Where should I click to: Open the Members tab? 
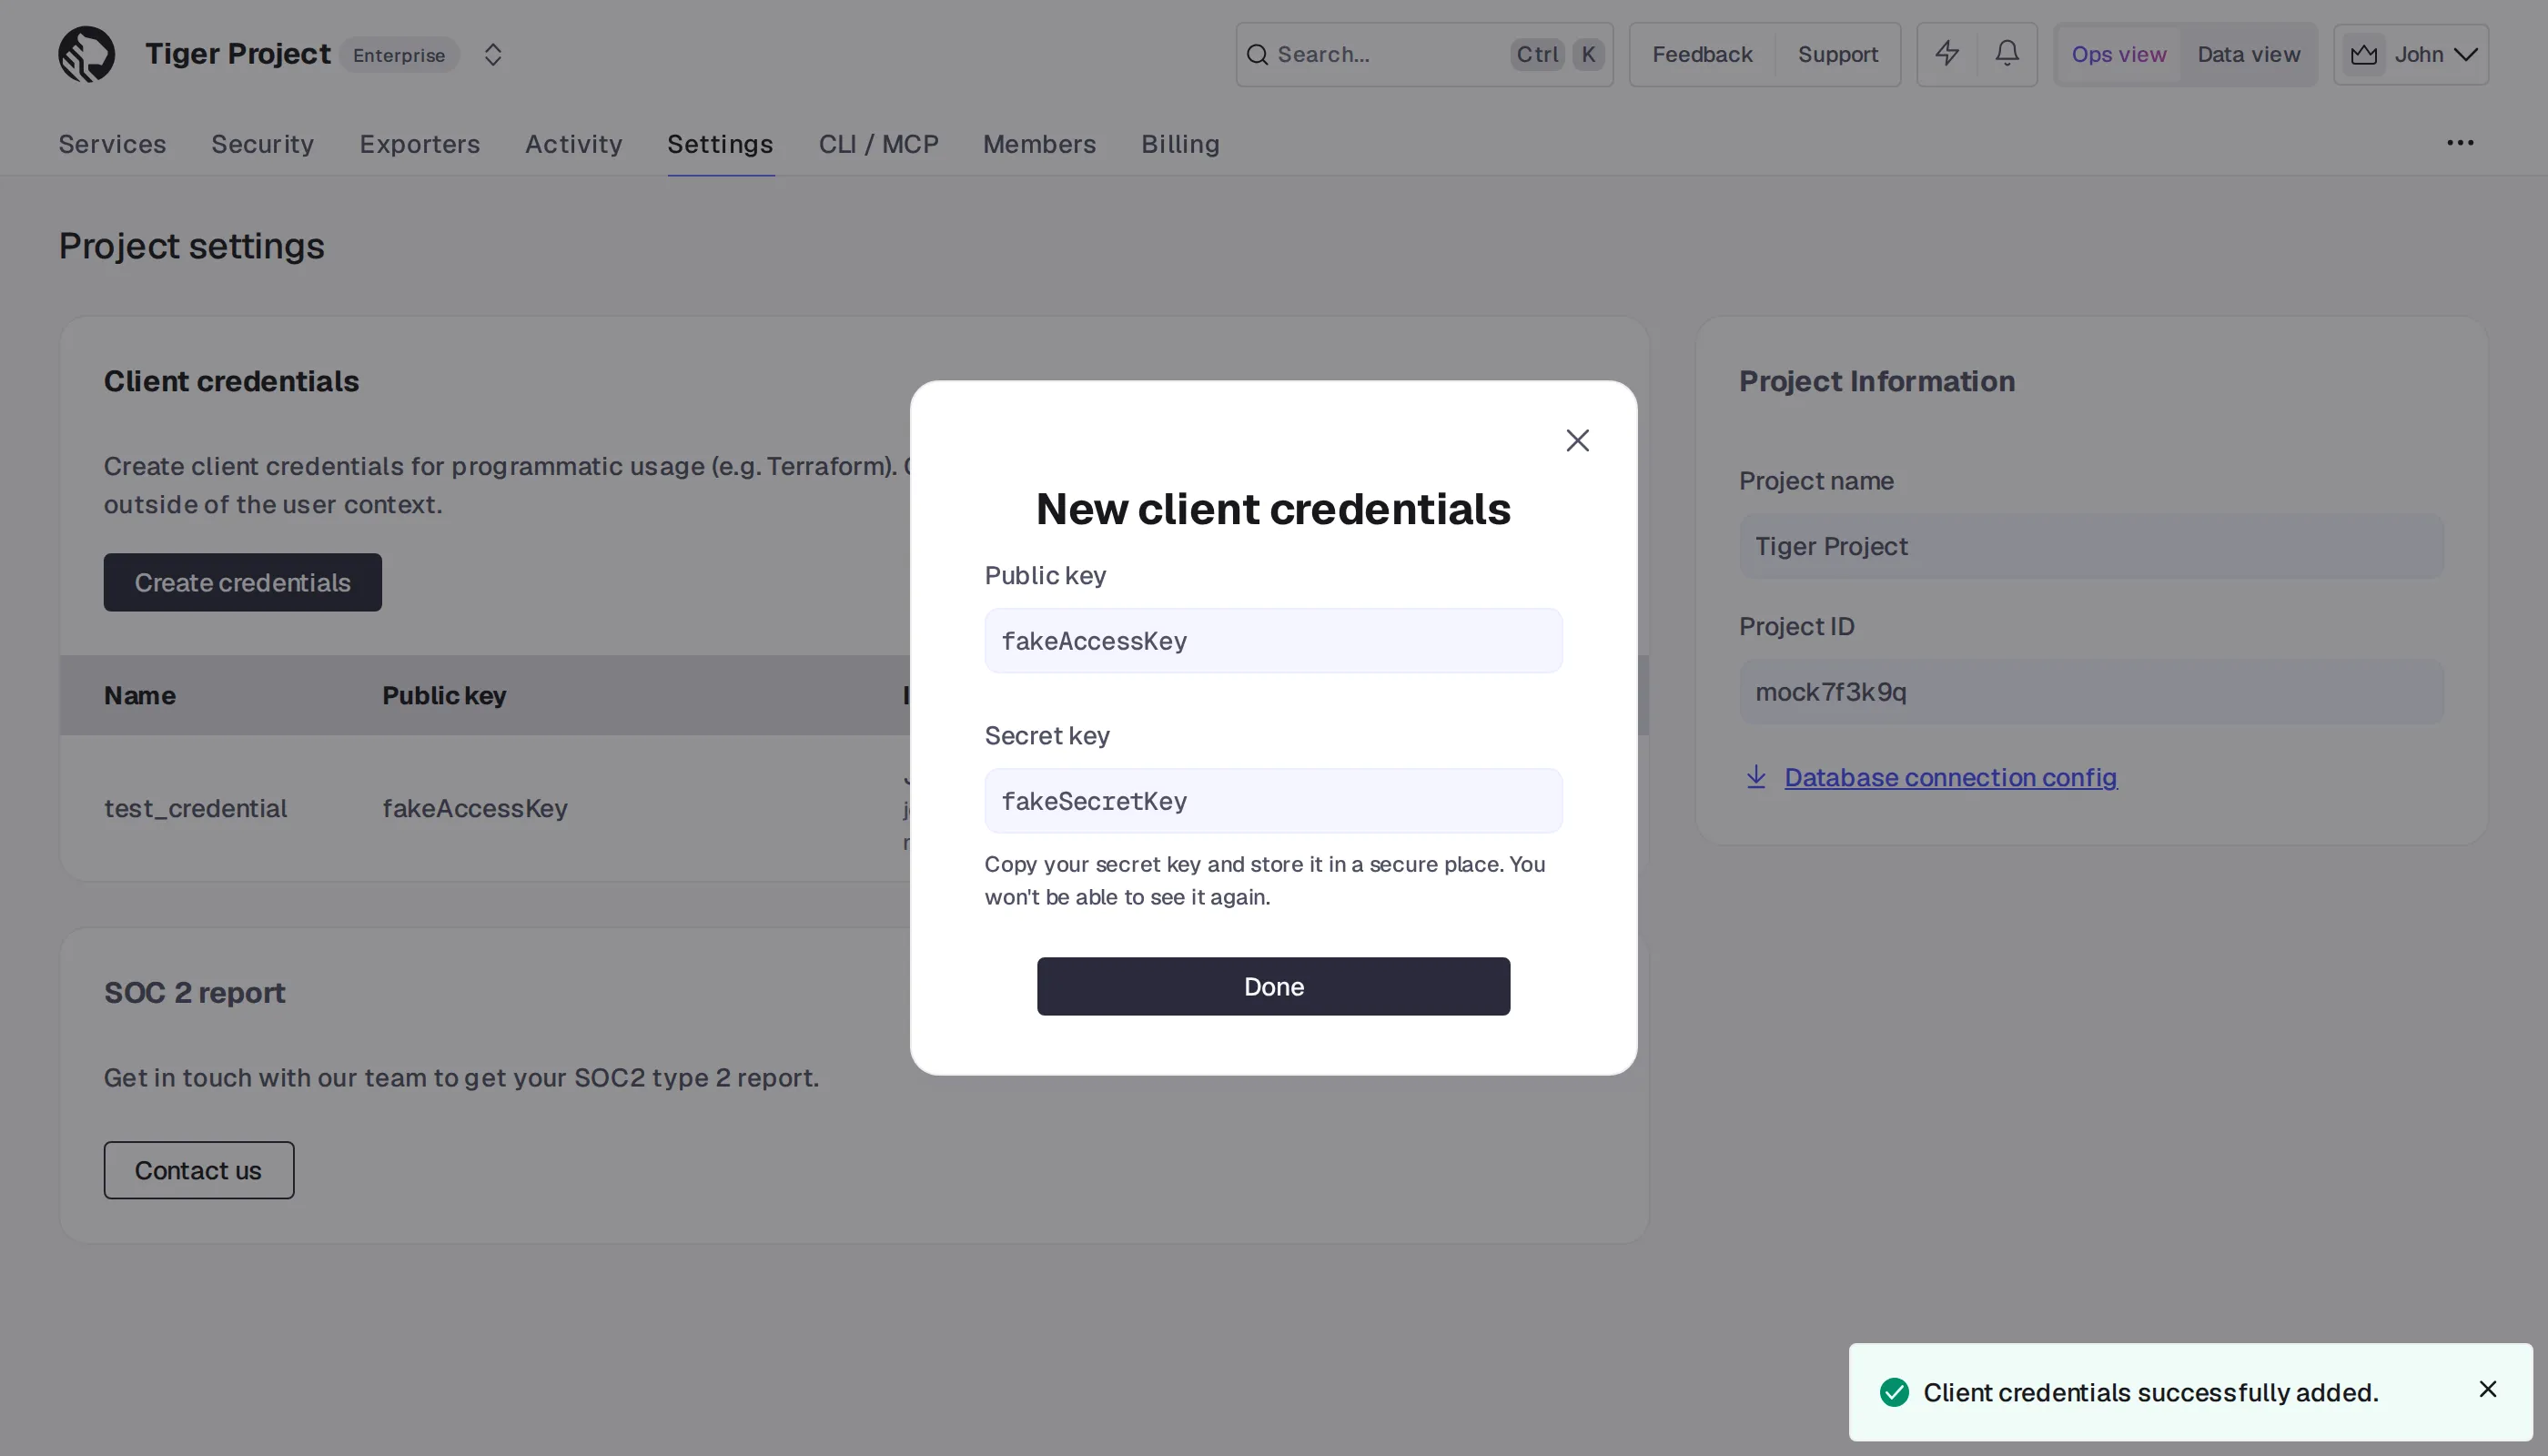coord(1039,144)
